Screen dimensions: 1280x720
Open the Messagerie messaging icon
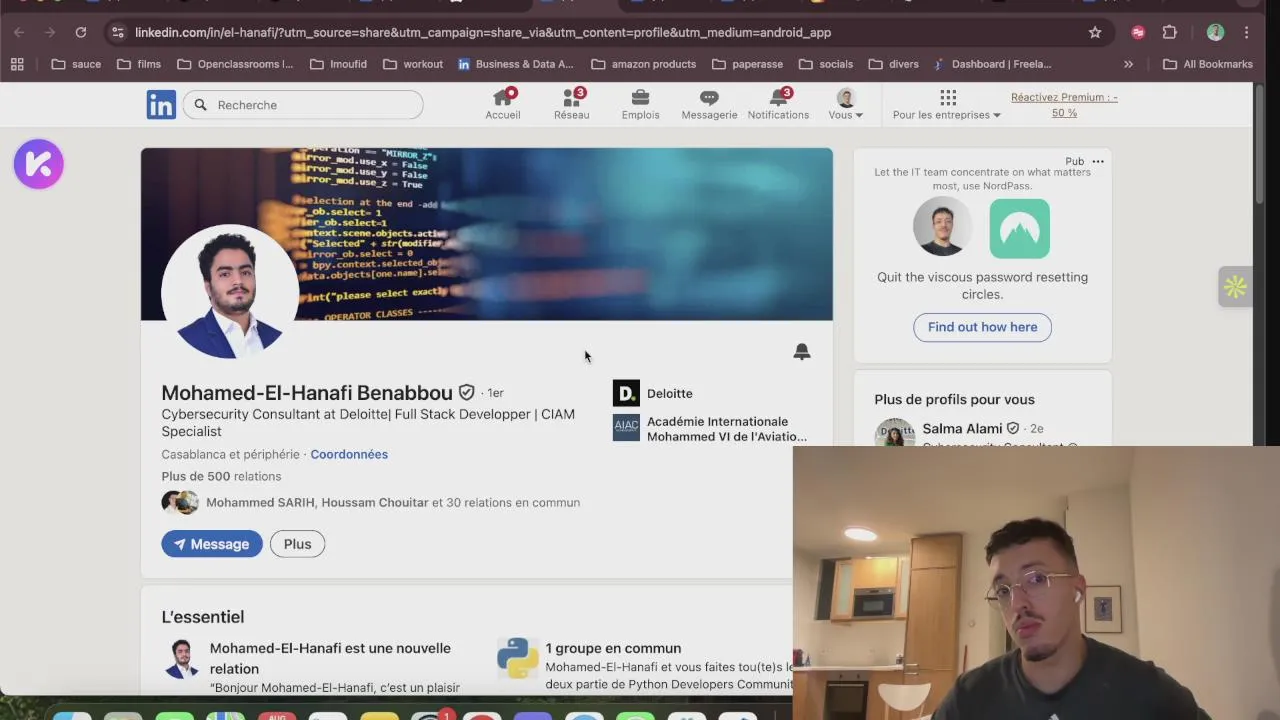tap(709, 104)
